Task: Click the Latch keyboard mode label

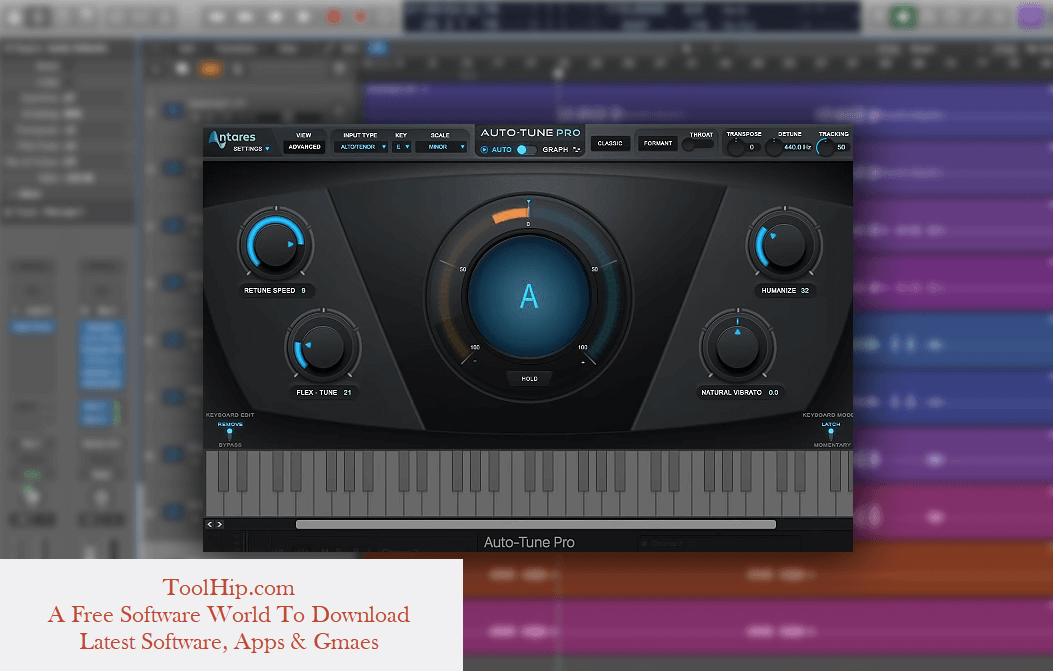Action: (831, 424)
